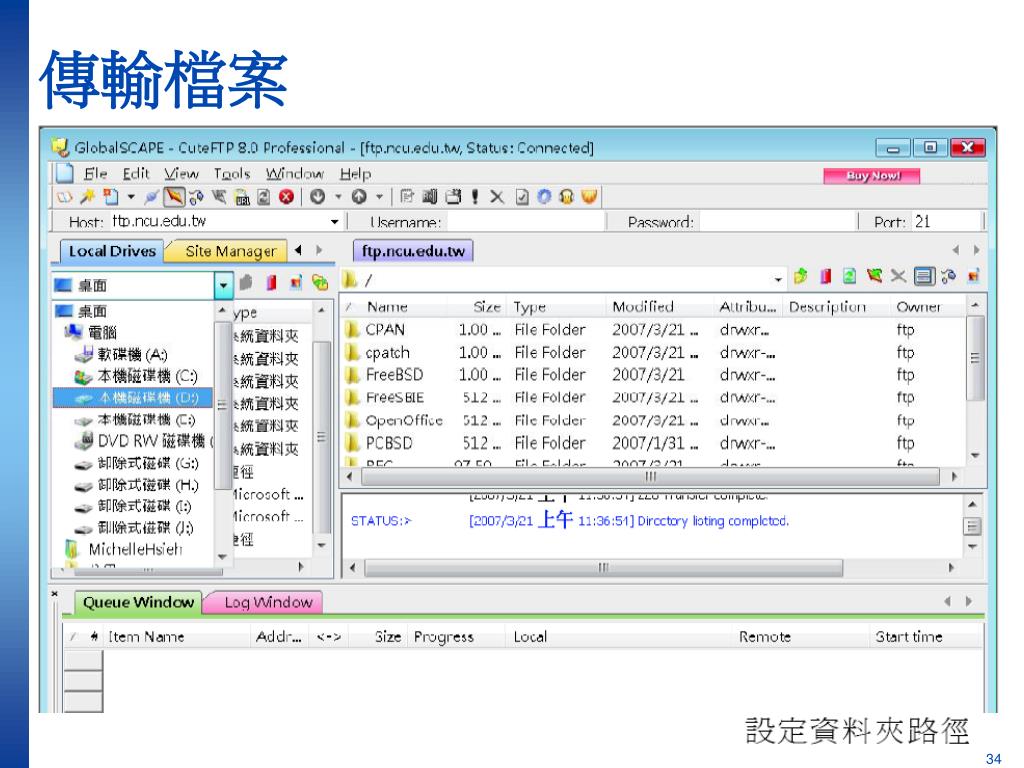Click the Upload arrow icon in toolbar
The width and height of the screenshot is (1024, 768).
pos(359,197)
